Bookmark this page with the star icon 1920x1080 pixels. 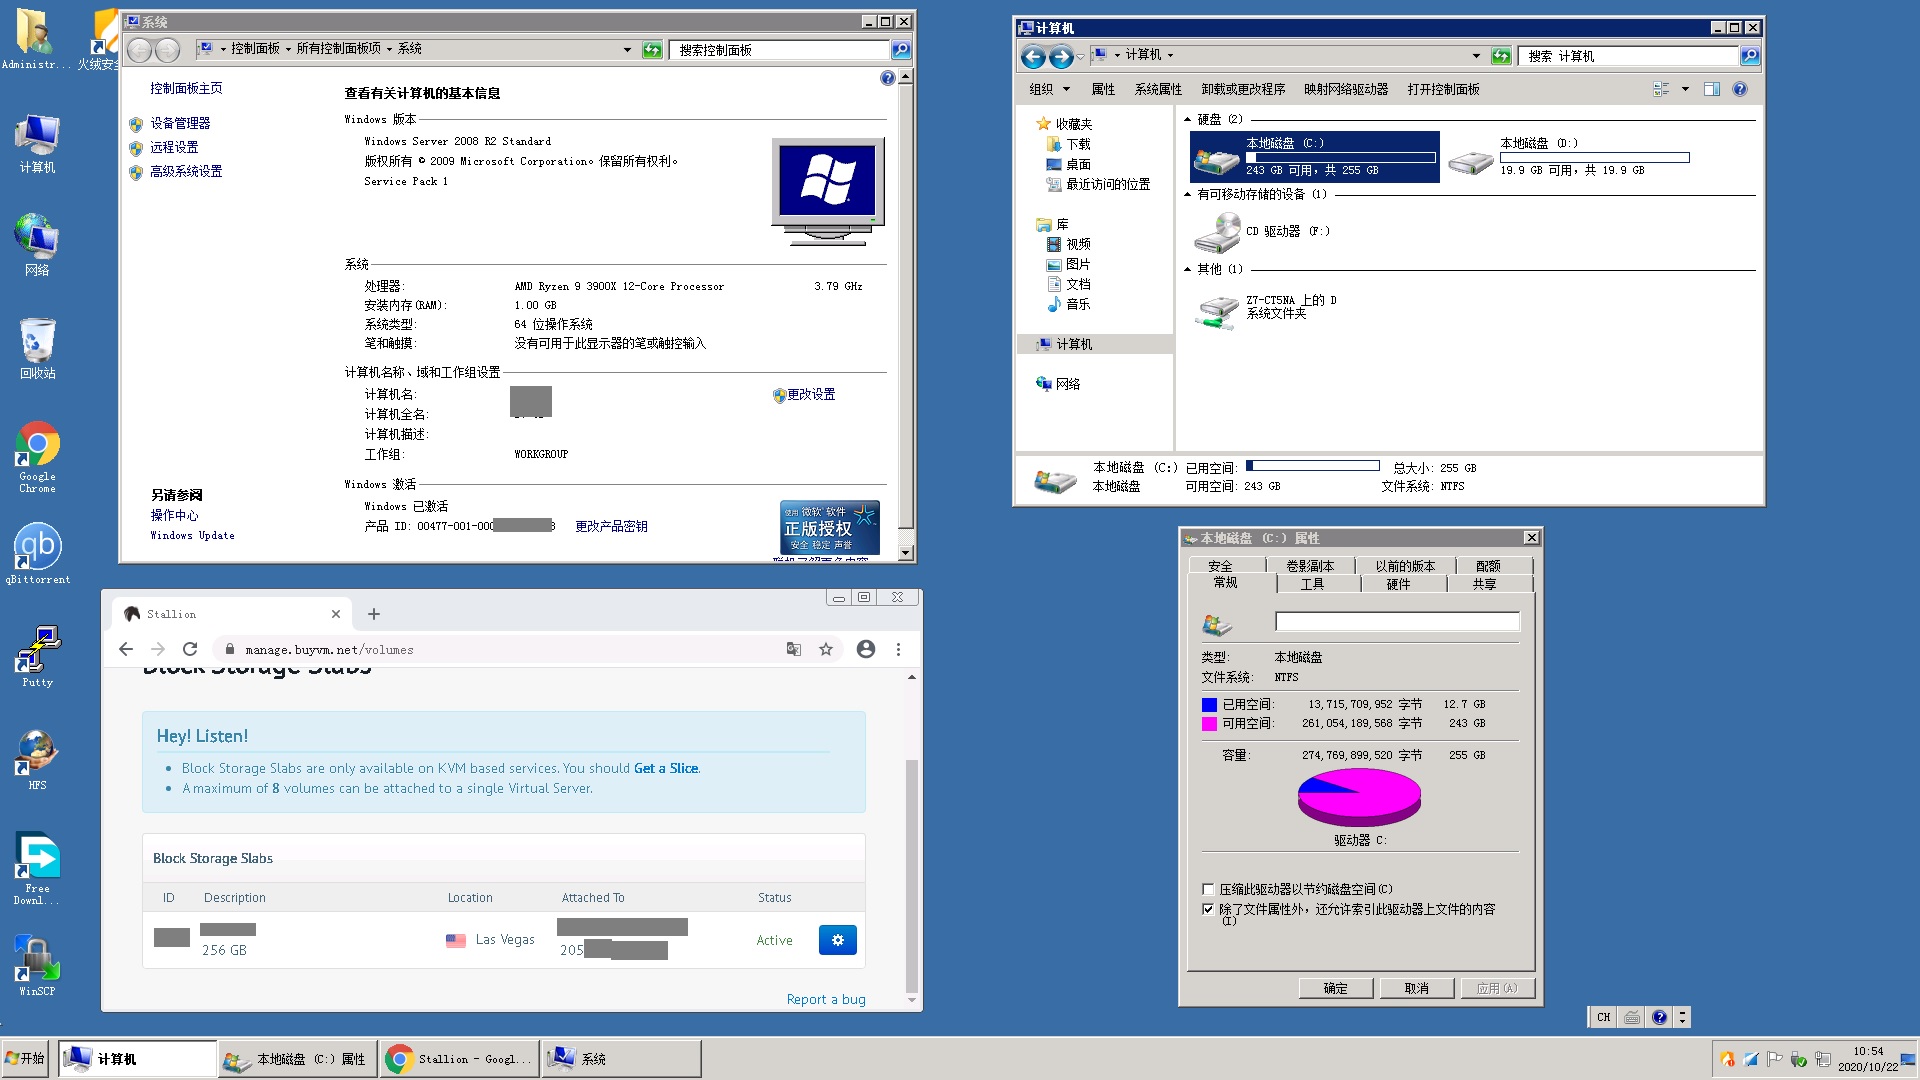click(x=826, y=649)
